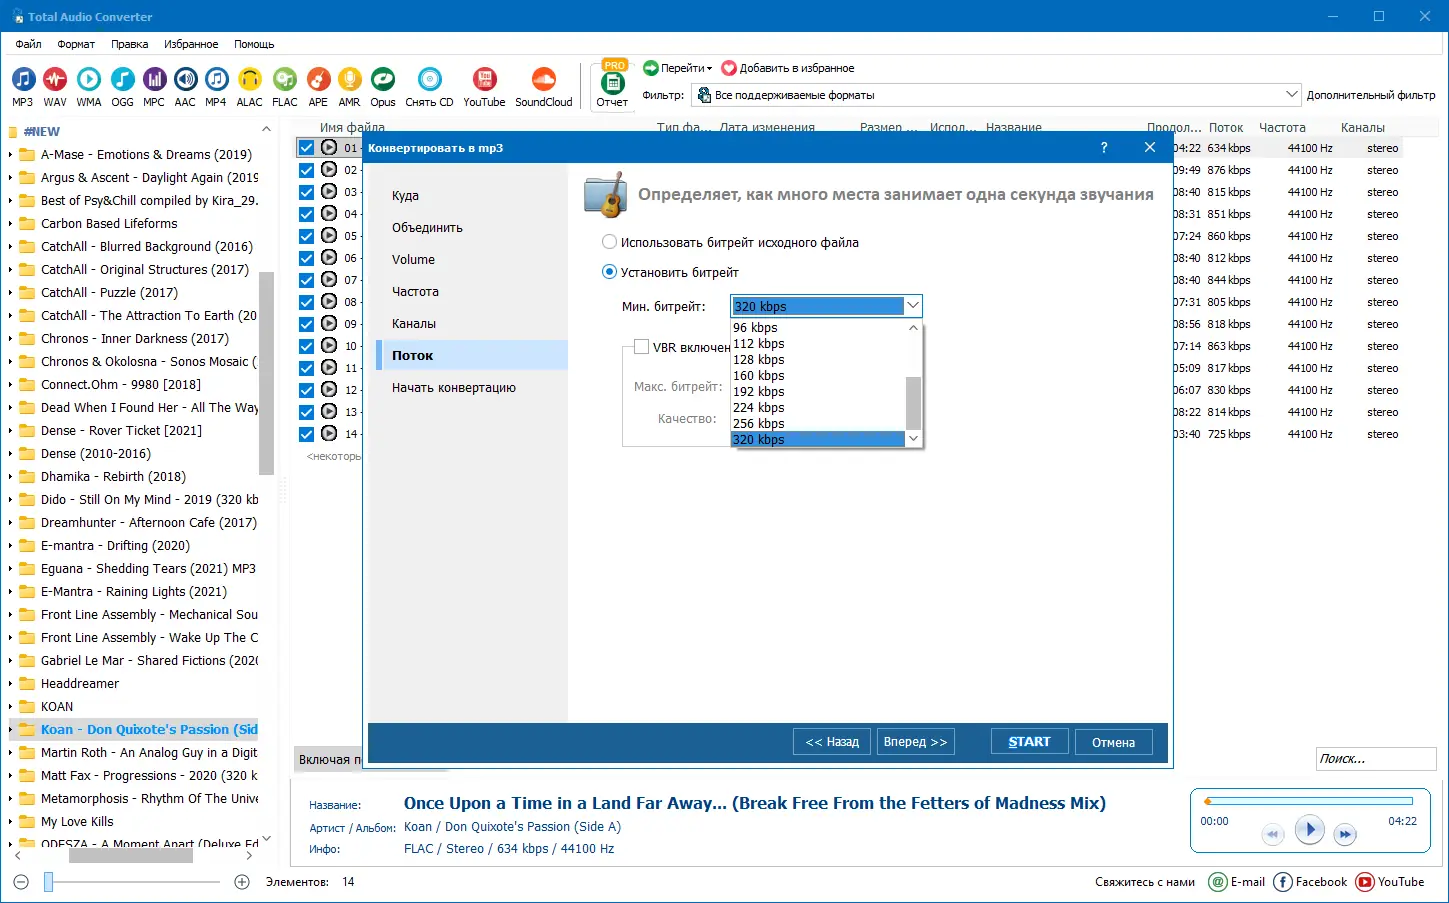Click the START button
Image resolution: width=1449 pixels, height=903 pixels.
(1030, 742)
